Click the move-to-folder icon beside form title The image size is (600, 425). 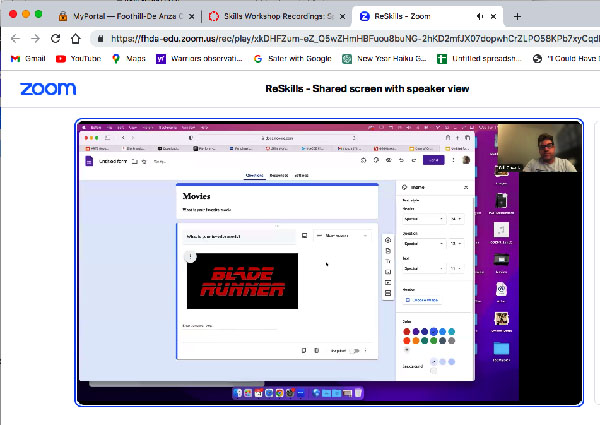[x=134, y=161]
